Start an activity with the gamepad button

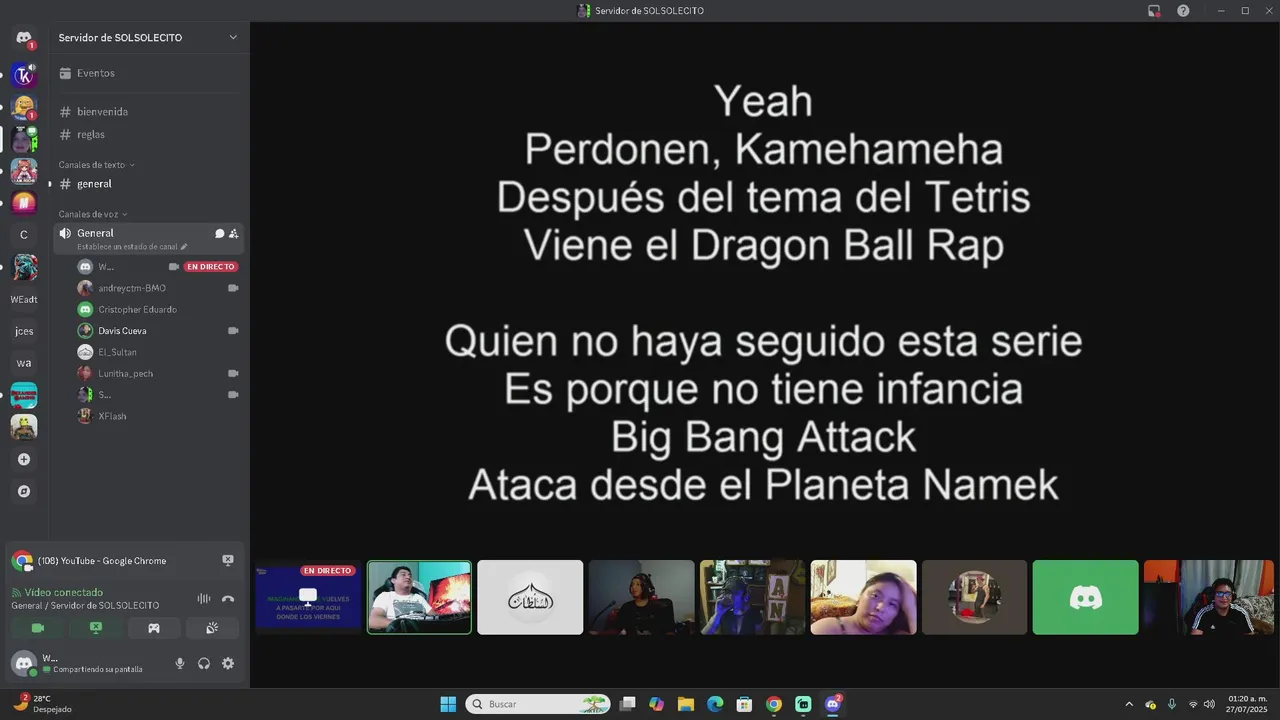(154, 628)
